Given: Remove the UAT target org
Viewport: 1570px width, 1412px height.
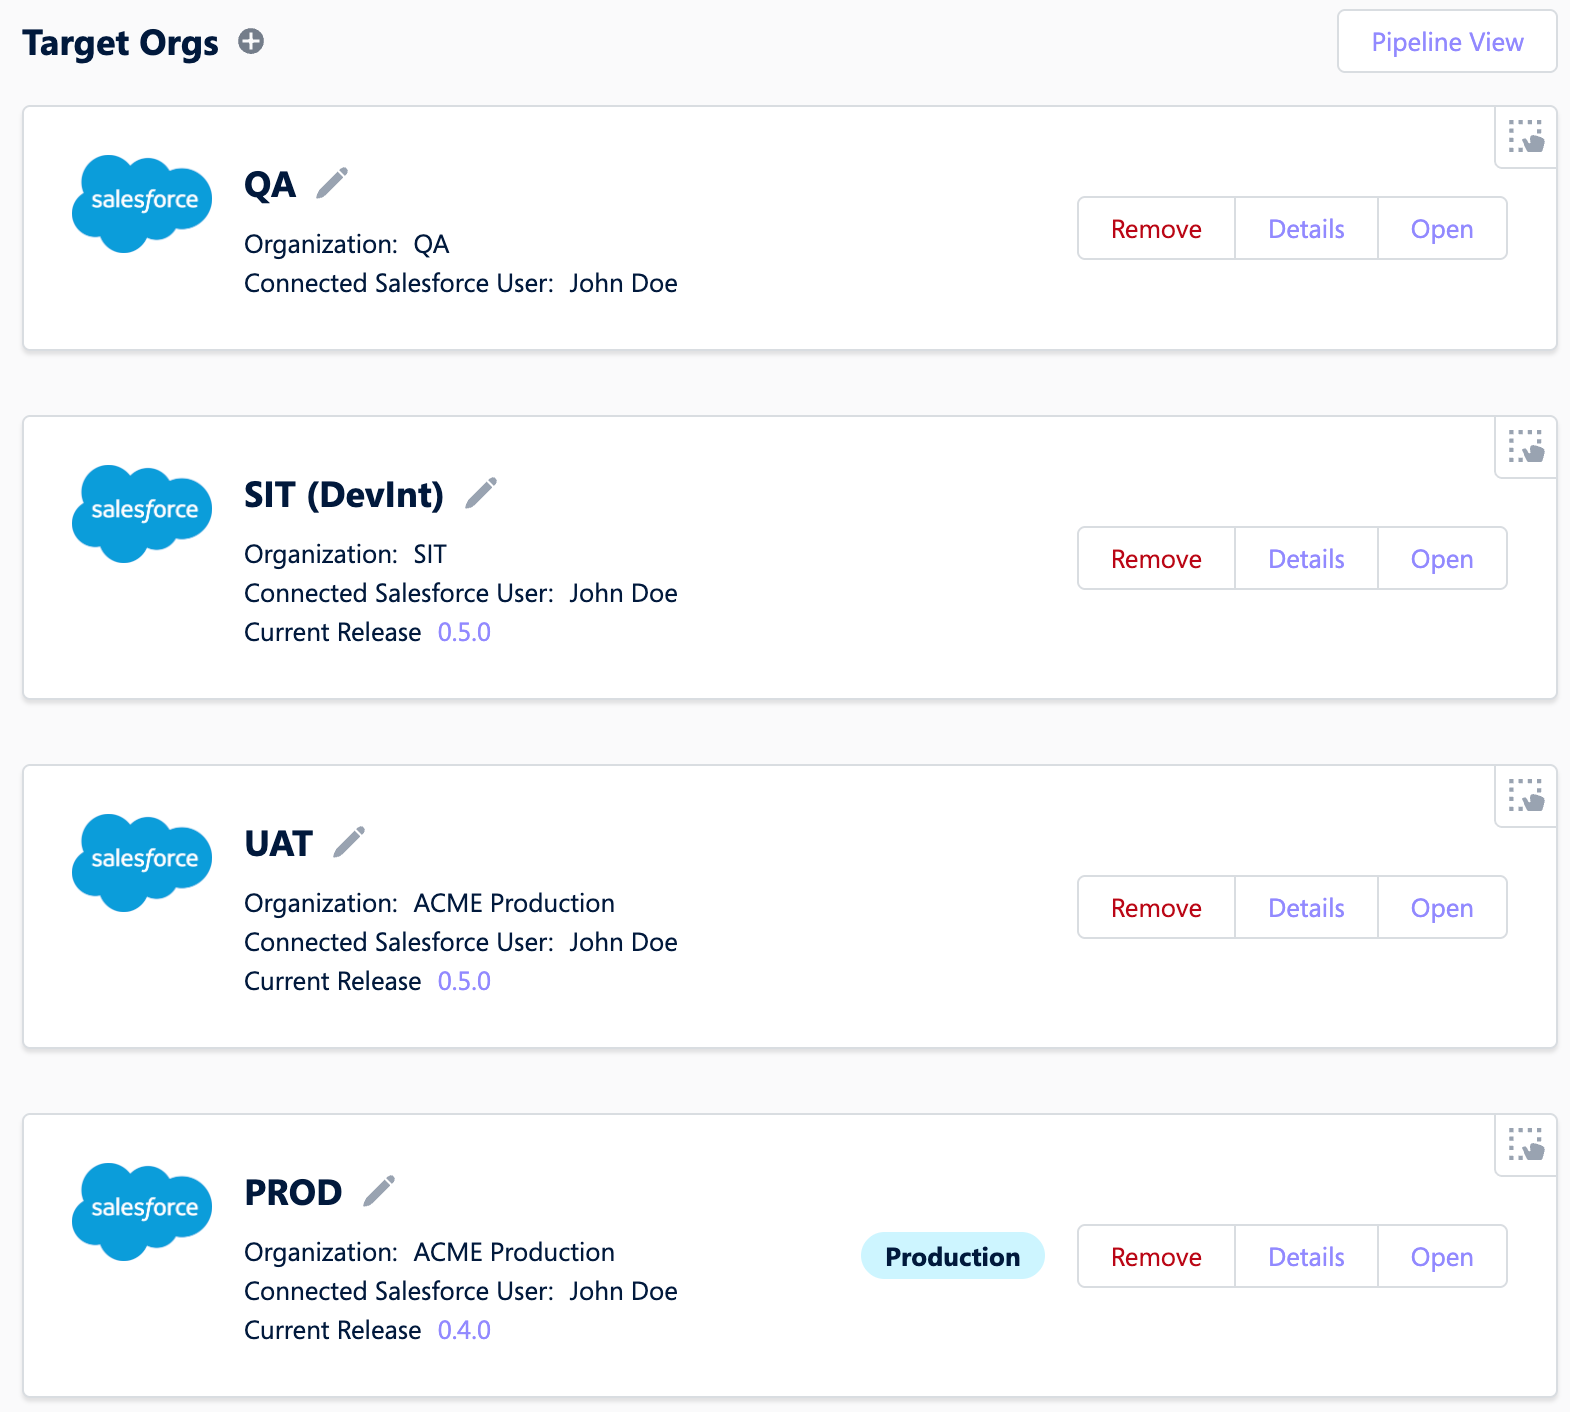Looking at the screenshot, I should pos(1156,908).
